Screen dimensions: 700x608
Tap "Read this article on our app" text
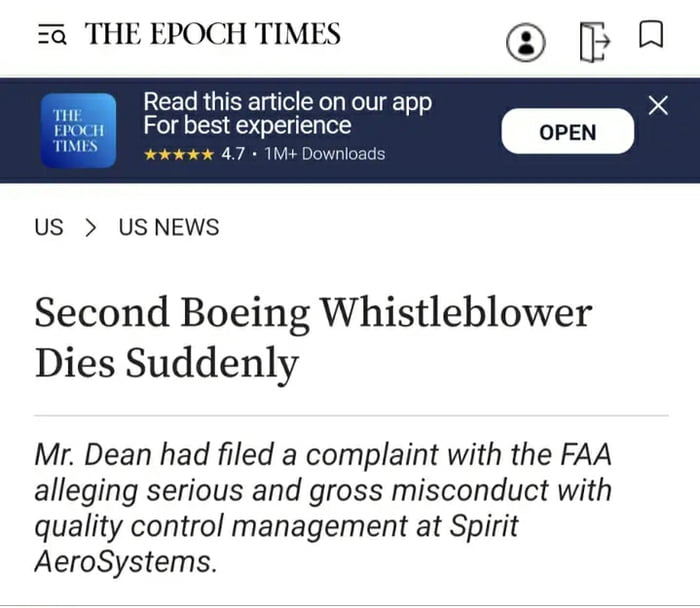(288, 101)
